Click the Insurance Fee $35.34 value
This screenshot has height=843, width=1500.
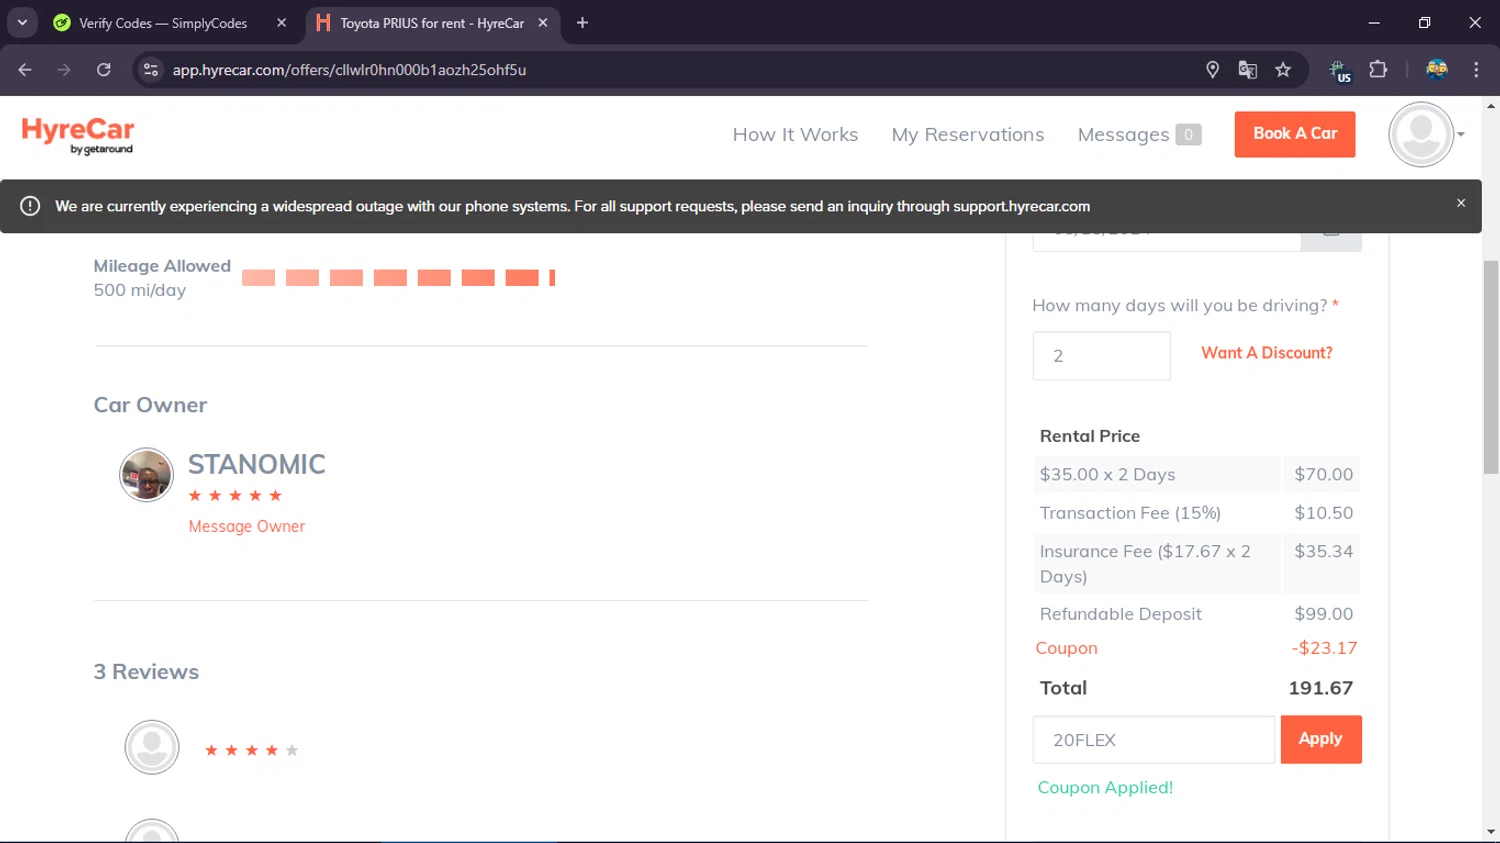point(1323,551)
